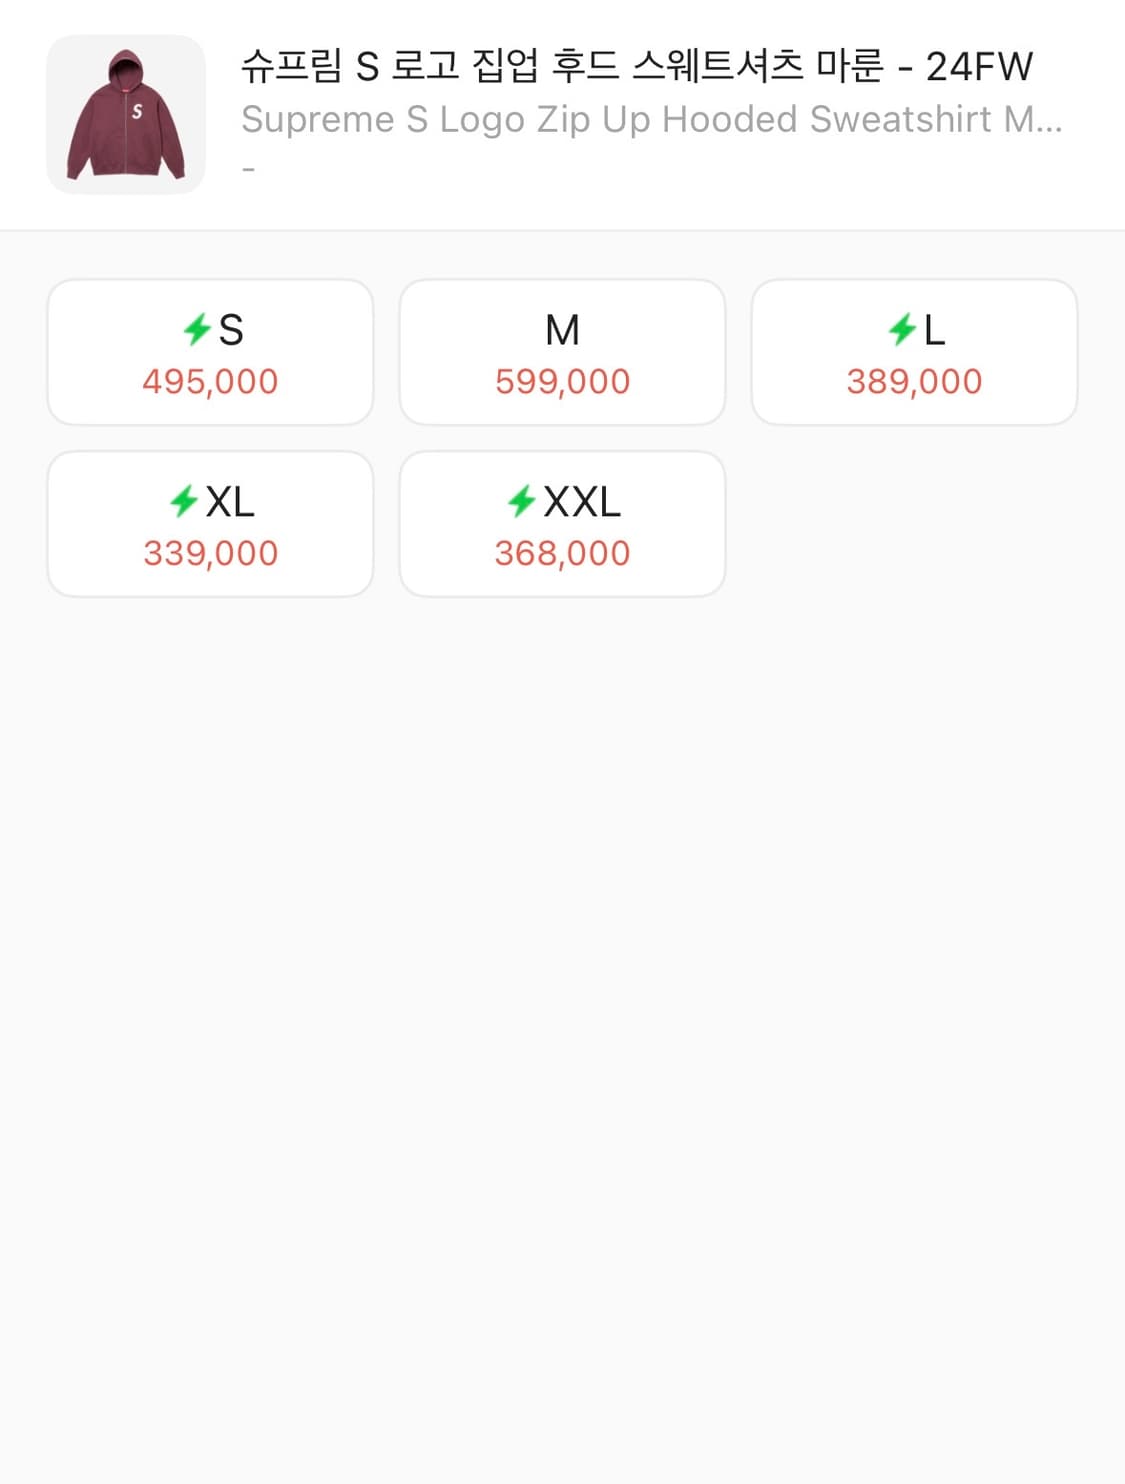Select the L size label

934,330
